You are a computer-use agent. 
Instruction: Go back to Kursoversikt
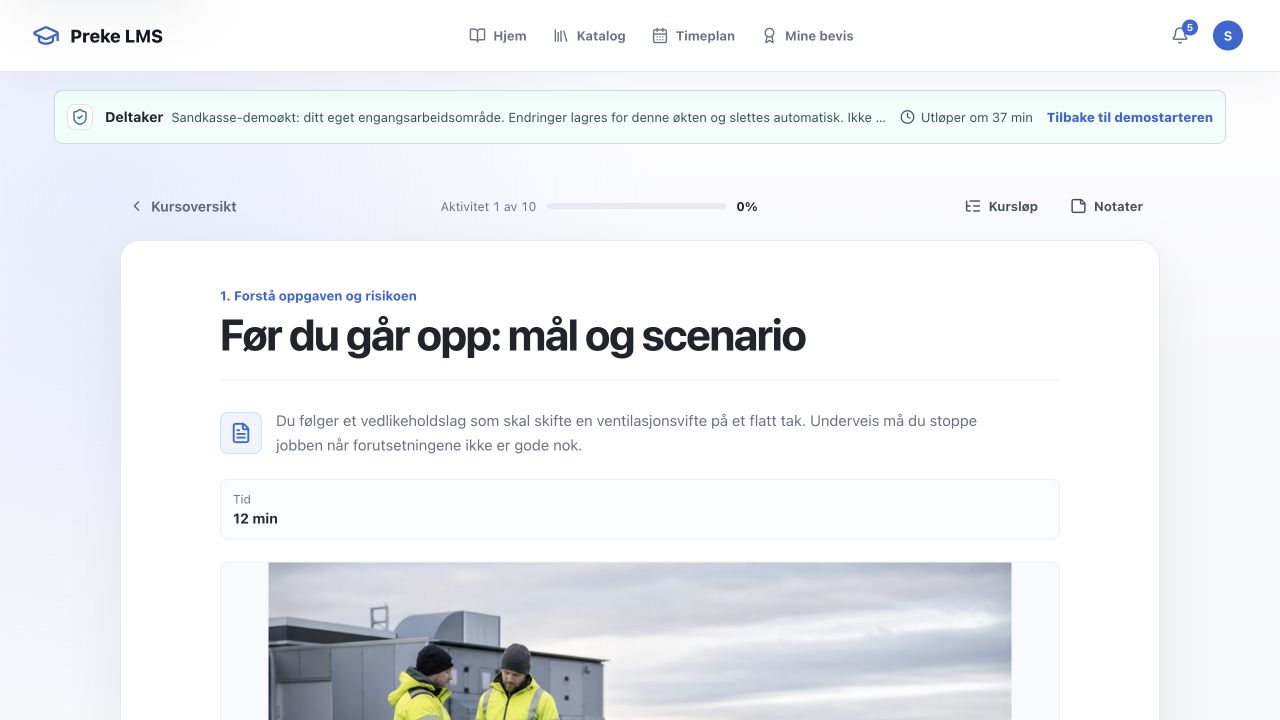pos(184,206)
